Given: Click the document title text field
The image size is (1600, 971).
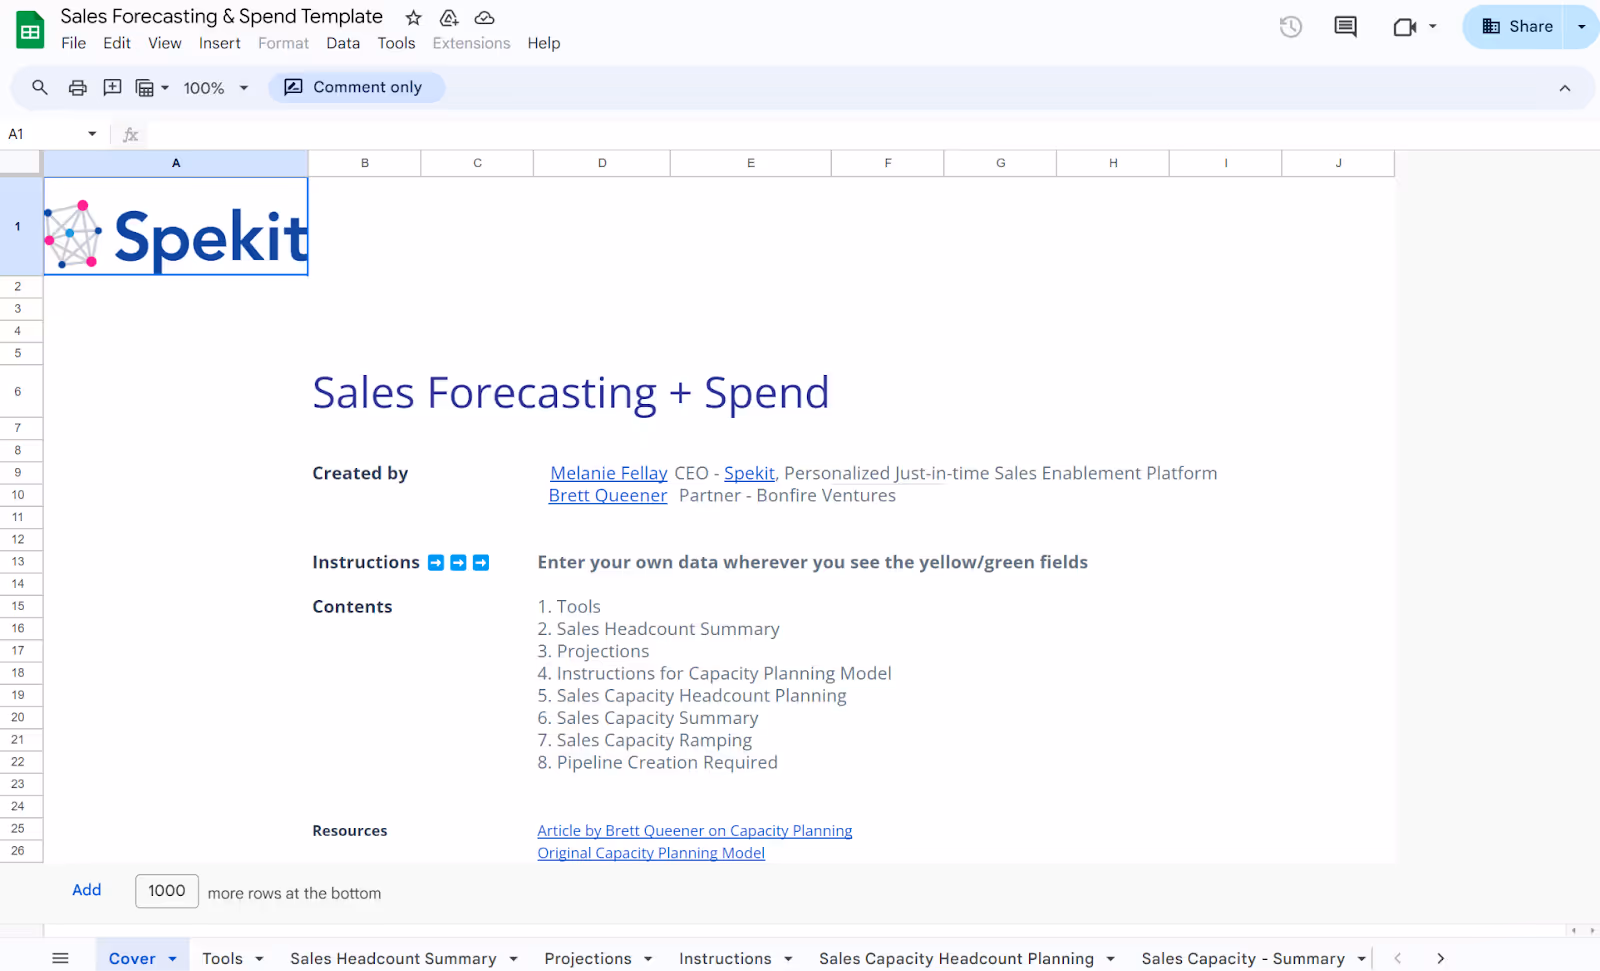Looking at the screenshot, I should click(x=221, y=16).
